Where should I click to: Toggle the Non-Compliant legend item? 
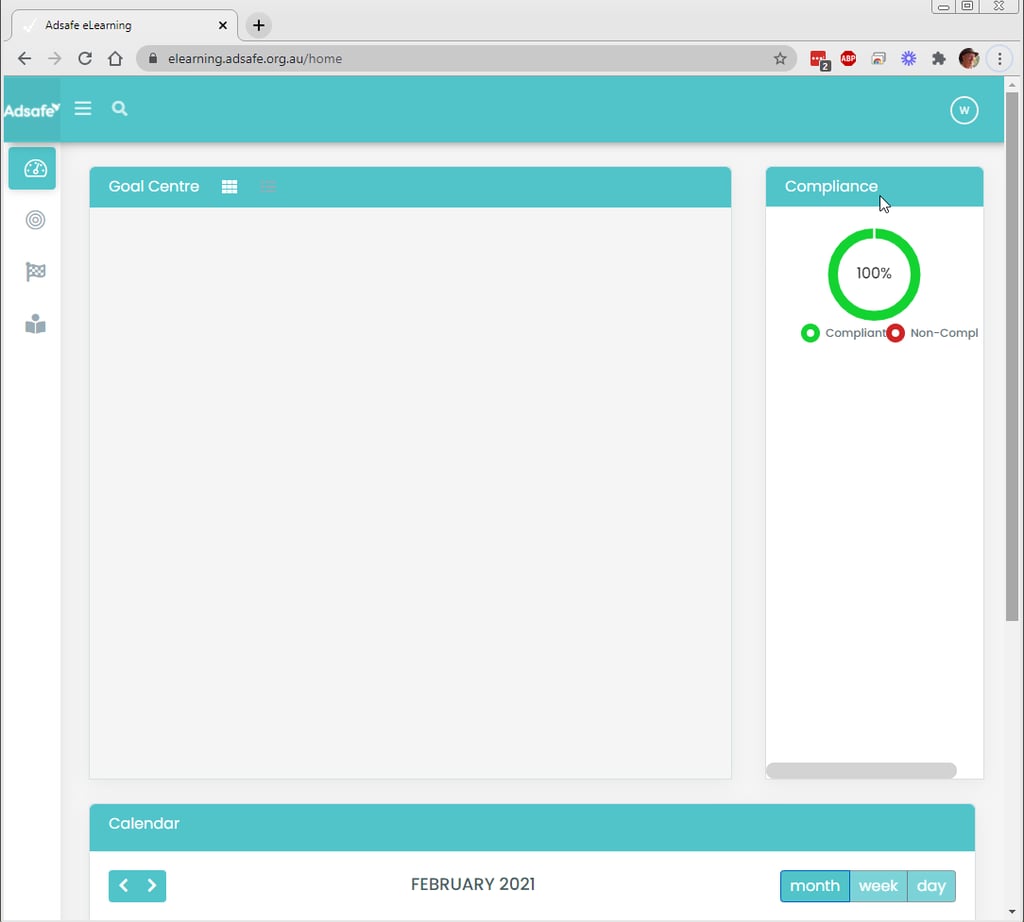(x=933, y=333)
